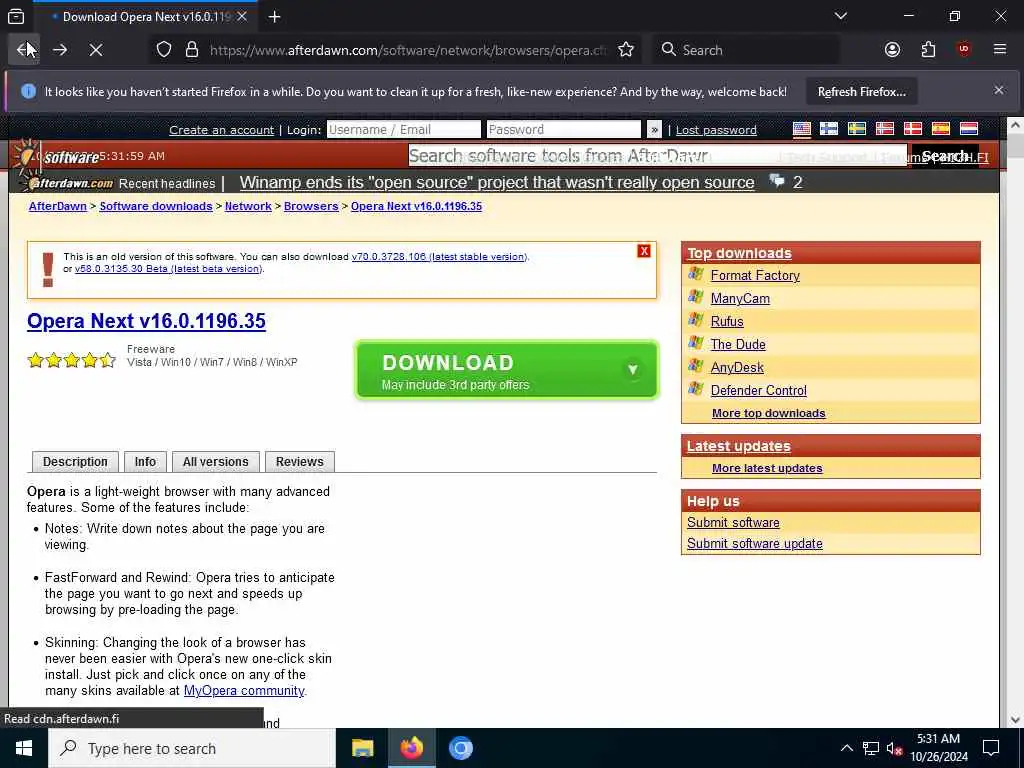Open File Explorer from the taskbar
The image size is (1024, 768).
click(362, 748)
